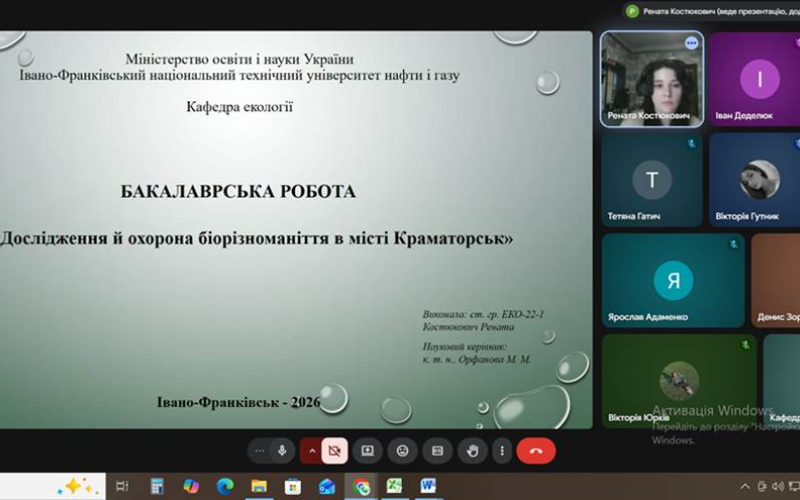
Task: Click slide line Науковий керівник
Action: click(464, 347)
